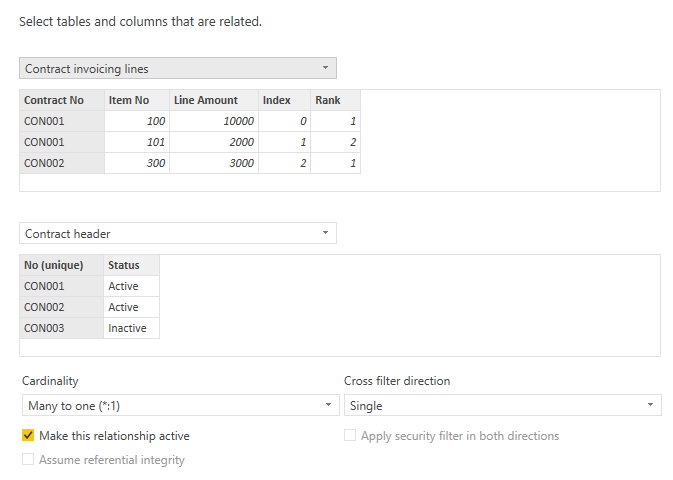Toggle Apply security filter in both directions

[350, 435]
